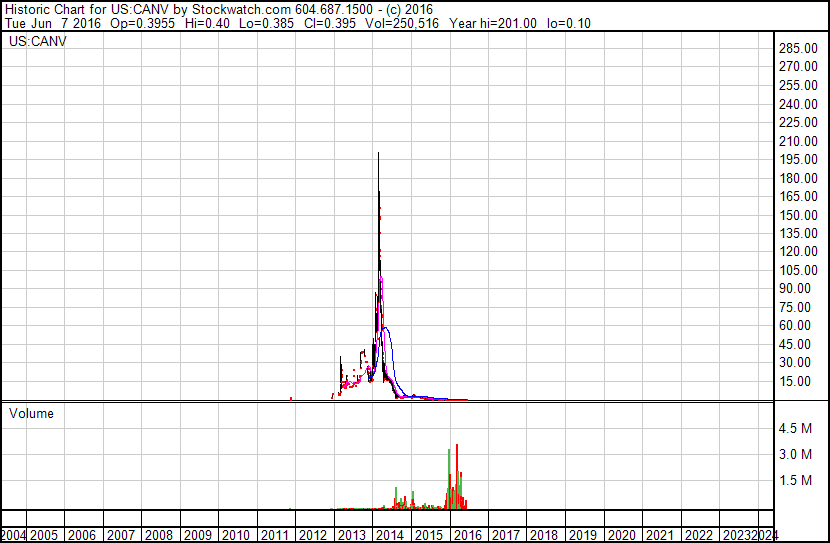Click the Lo=0.385 daily low value
The height and width of the screenshot is (543, 830).
(x=266, y=23)
